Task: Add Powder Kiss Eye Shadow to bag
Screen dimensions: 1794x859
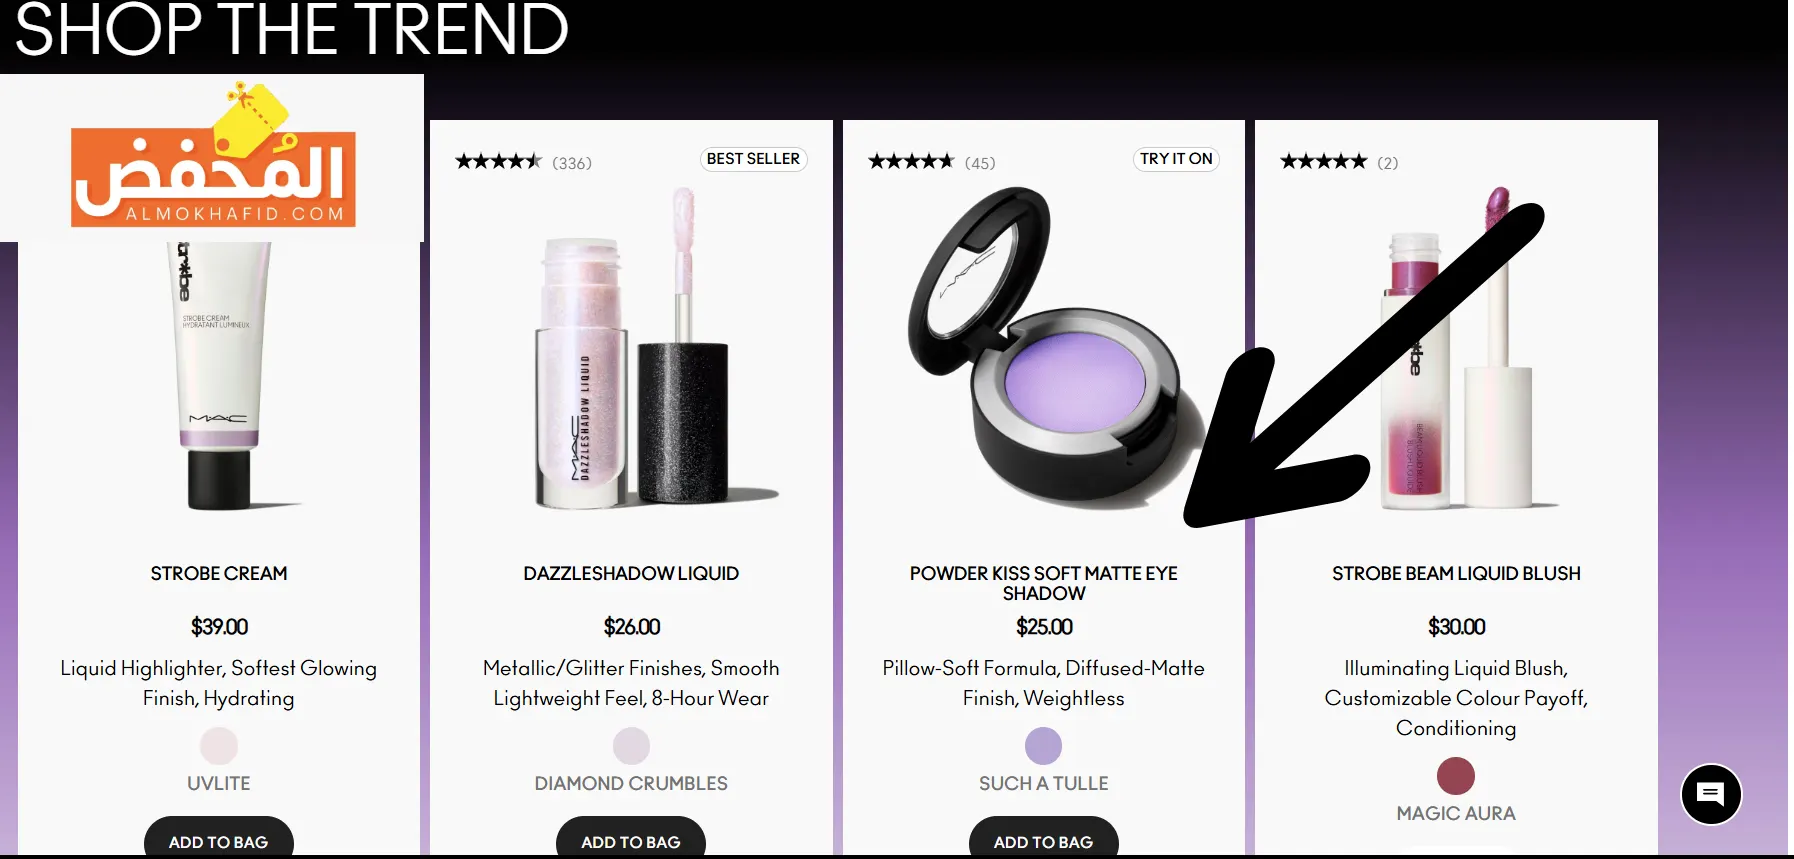Action: tap(1044, 838)
